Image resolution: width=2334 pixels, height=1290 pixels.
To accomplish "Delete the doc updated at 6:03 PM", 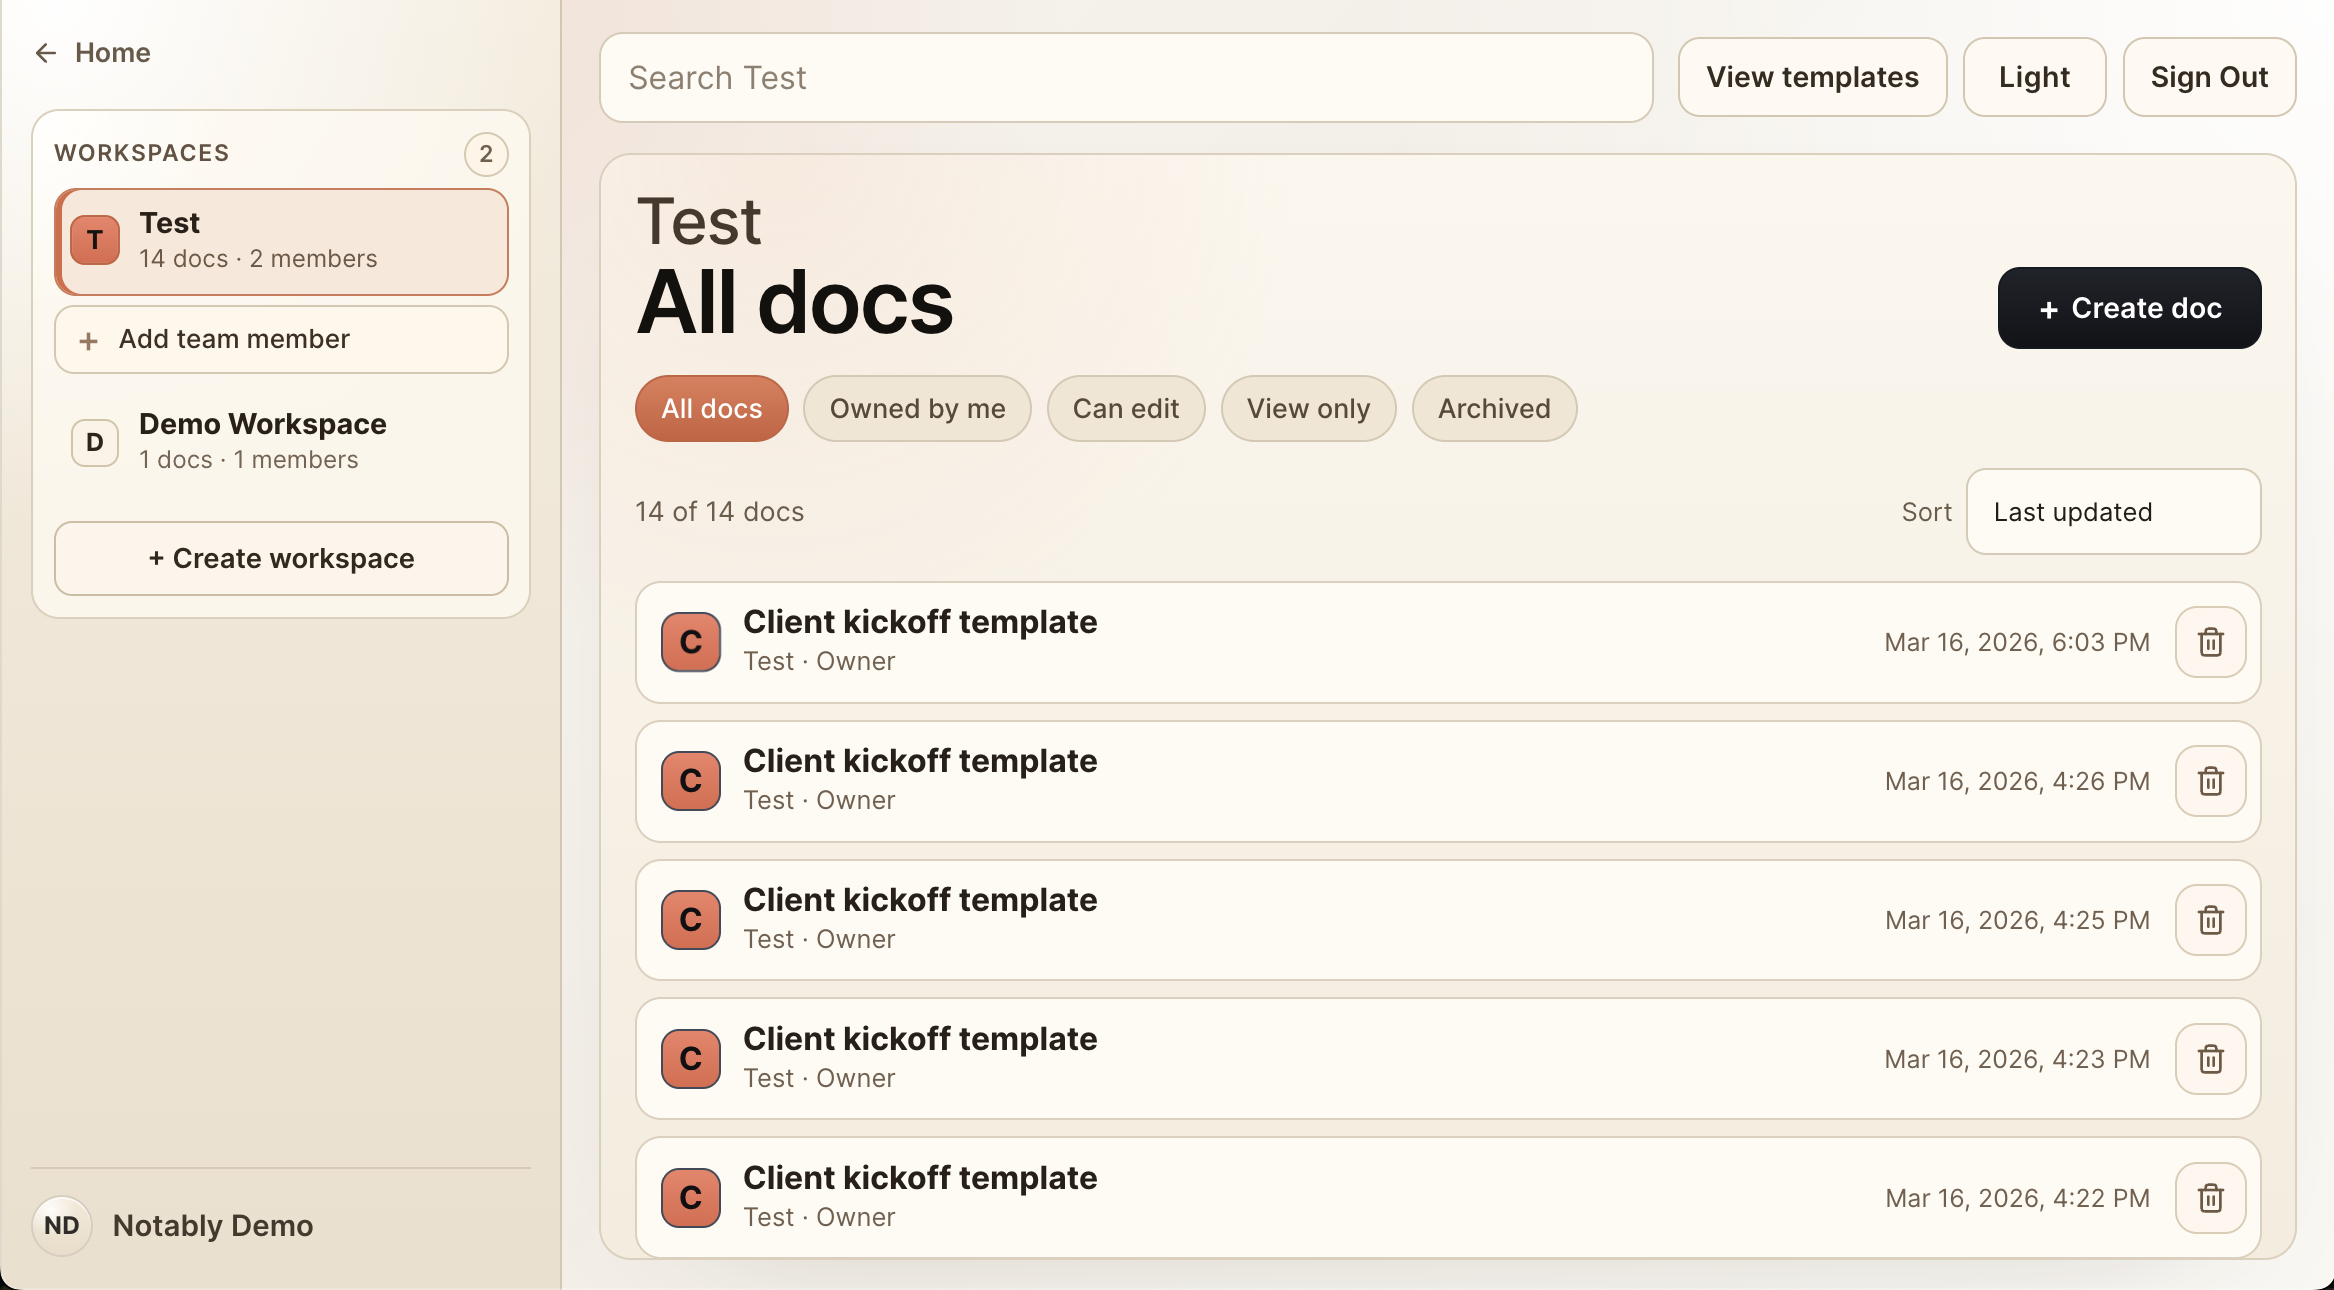I will (x=2210, y=642).
